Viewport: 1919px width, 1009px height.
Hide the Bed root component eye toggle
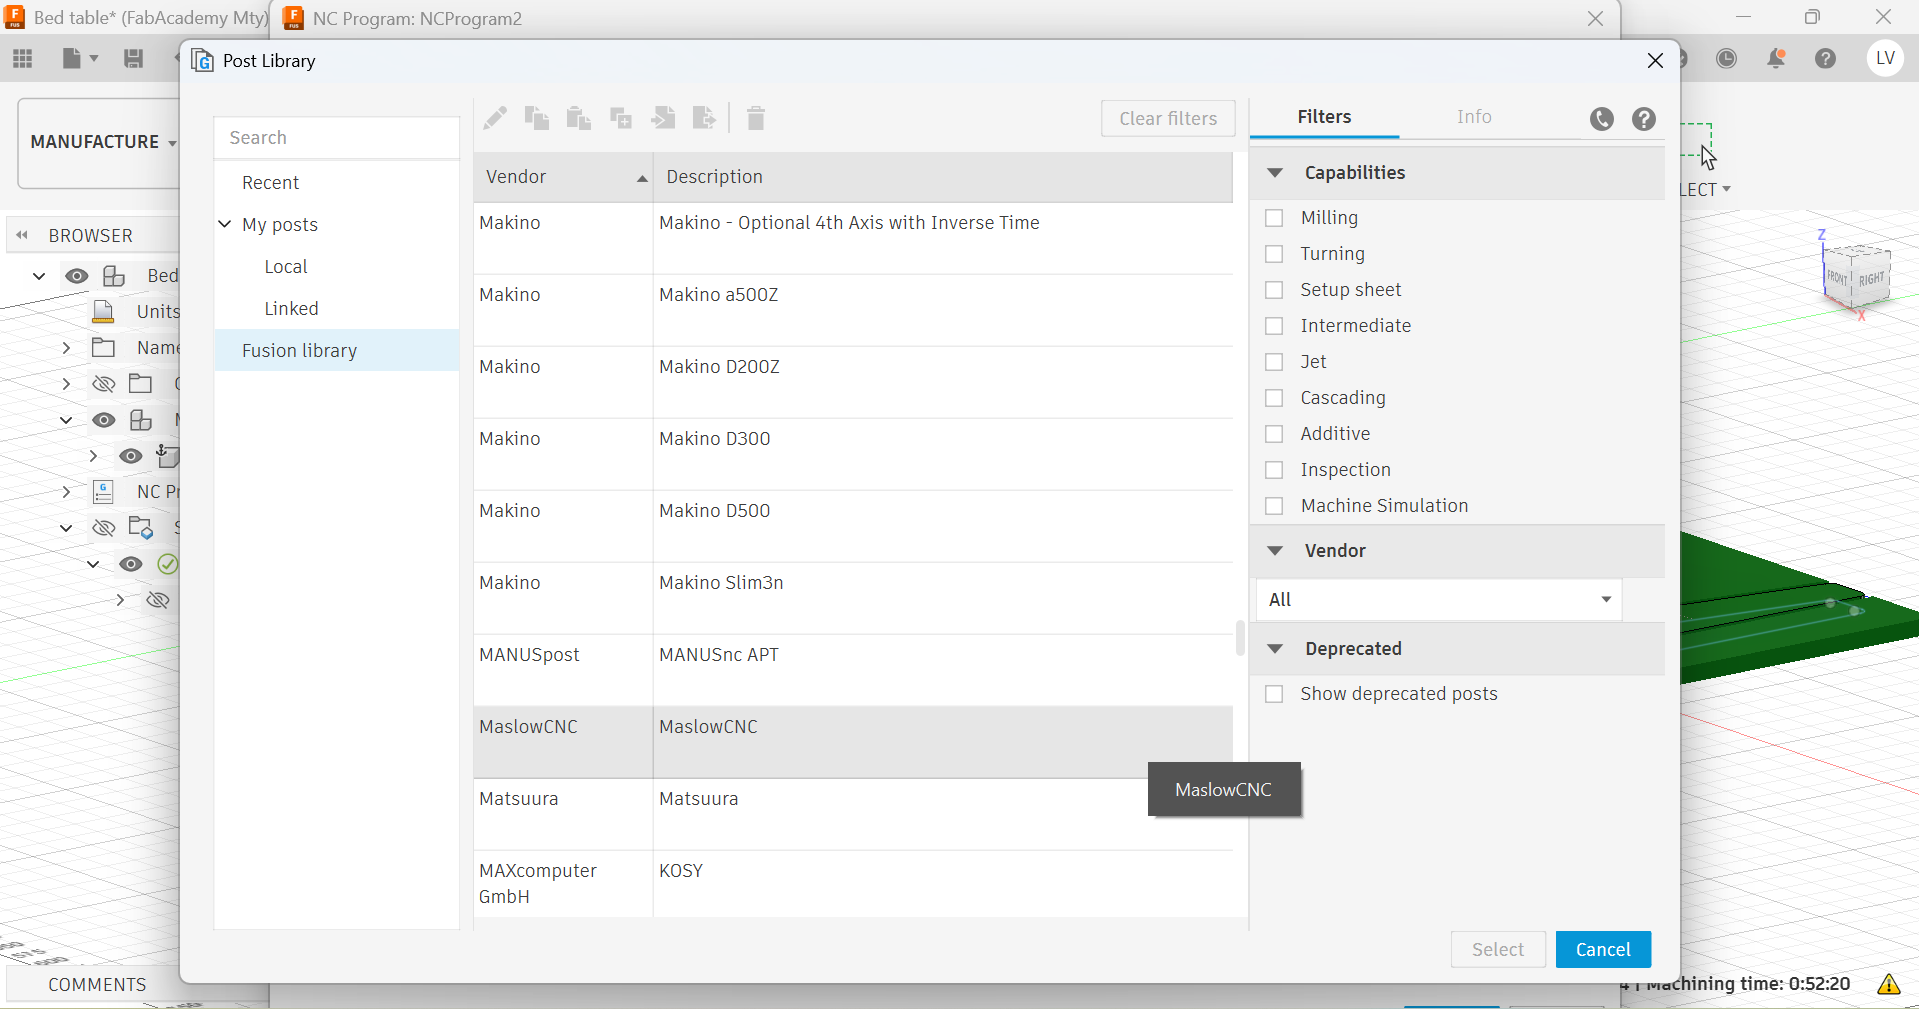click(x=77, y=276)
